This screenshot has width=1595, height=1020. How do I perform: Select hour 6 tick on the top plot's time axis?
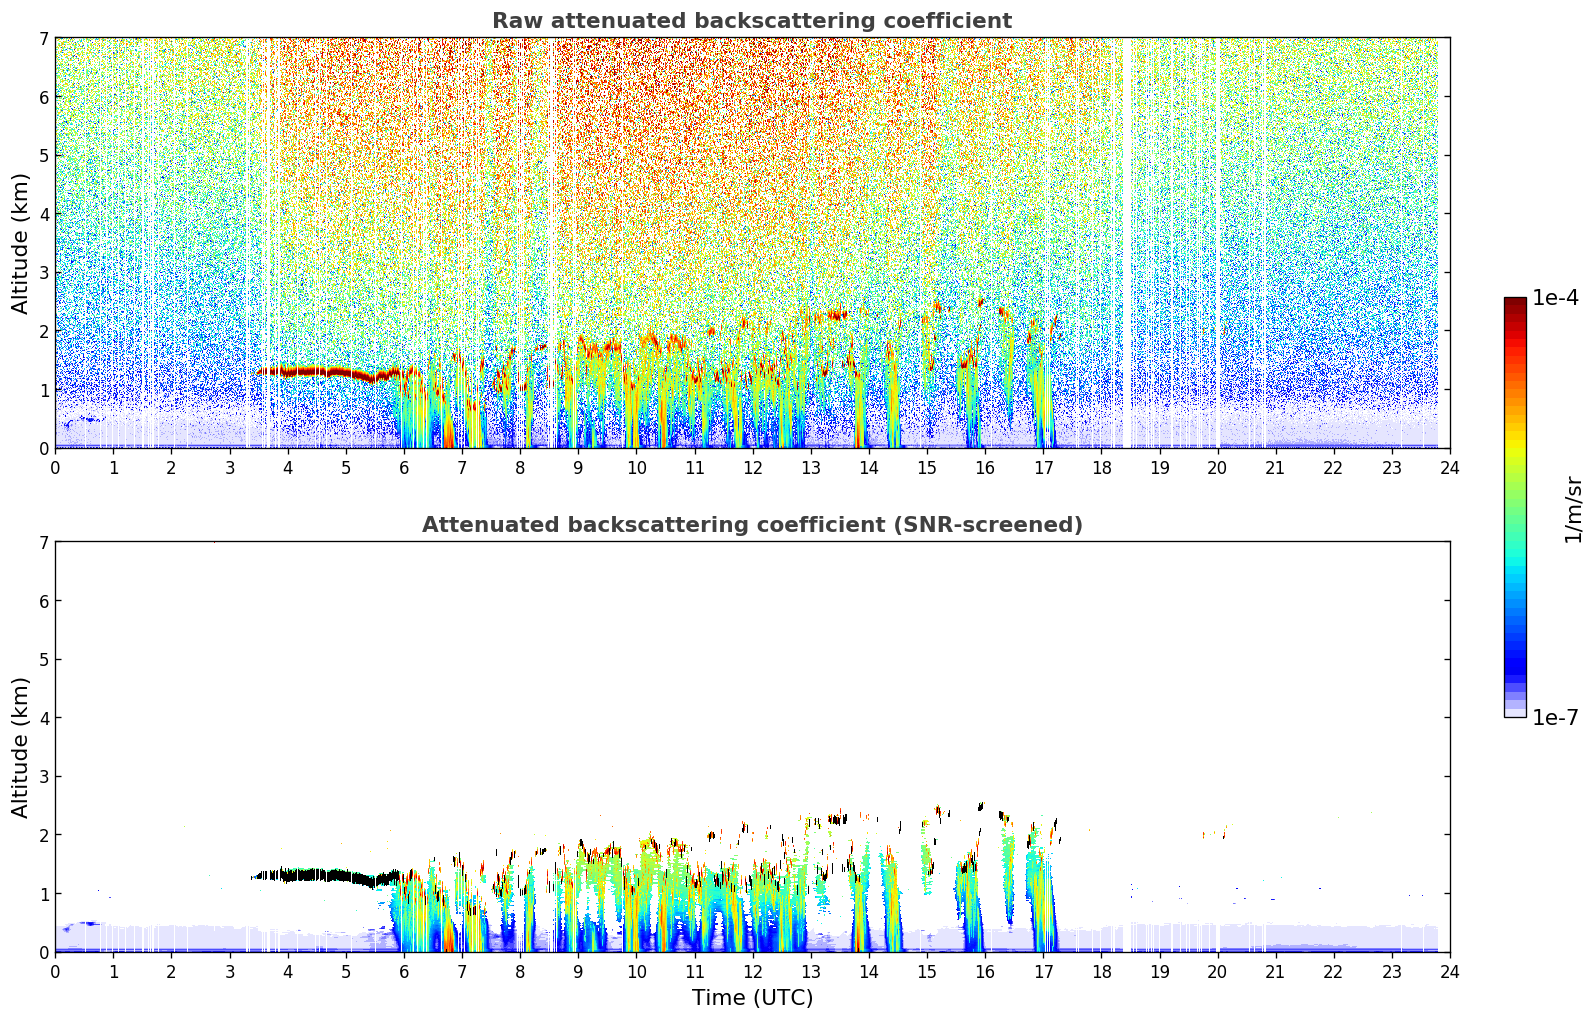(x=404, y=467)
